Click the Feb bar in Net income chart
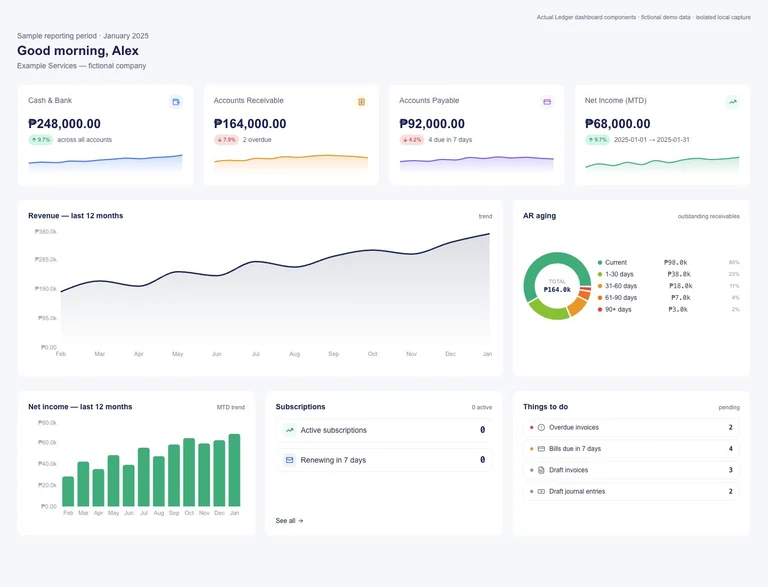The image size is (768, 587). (68, 491)
